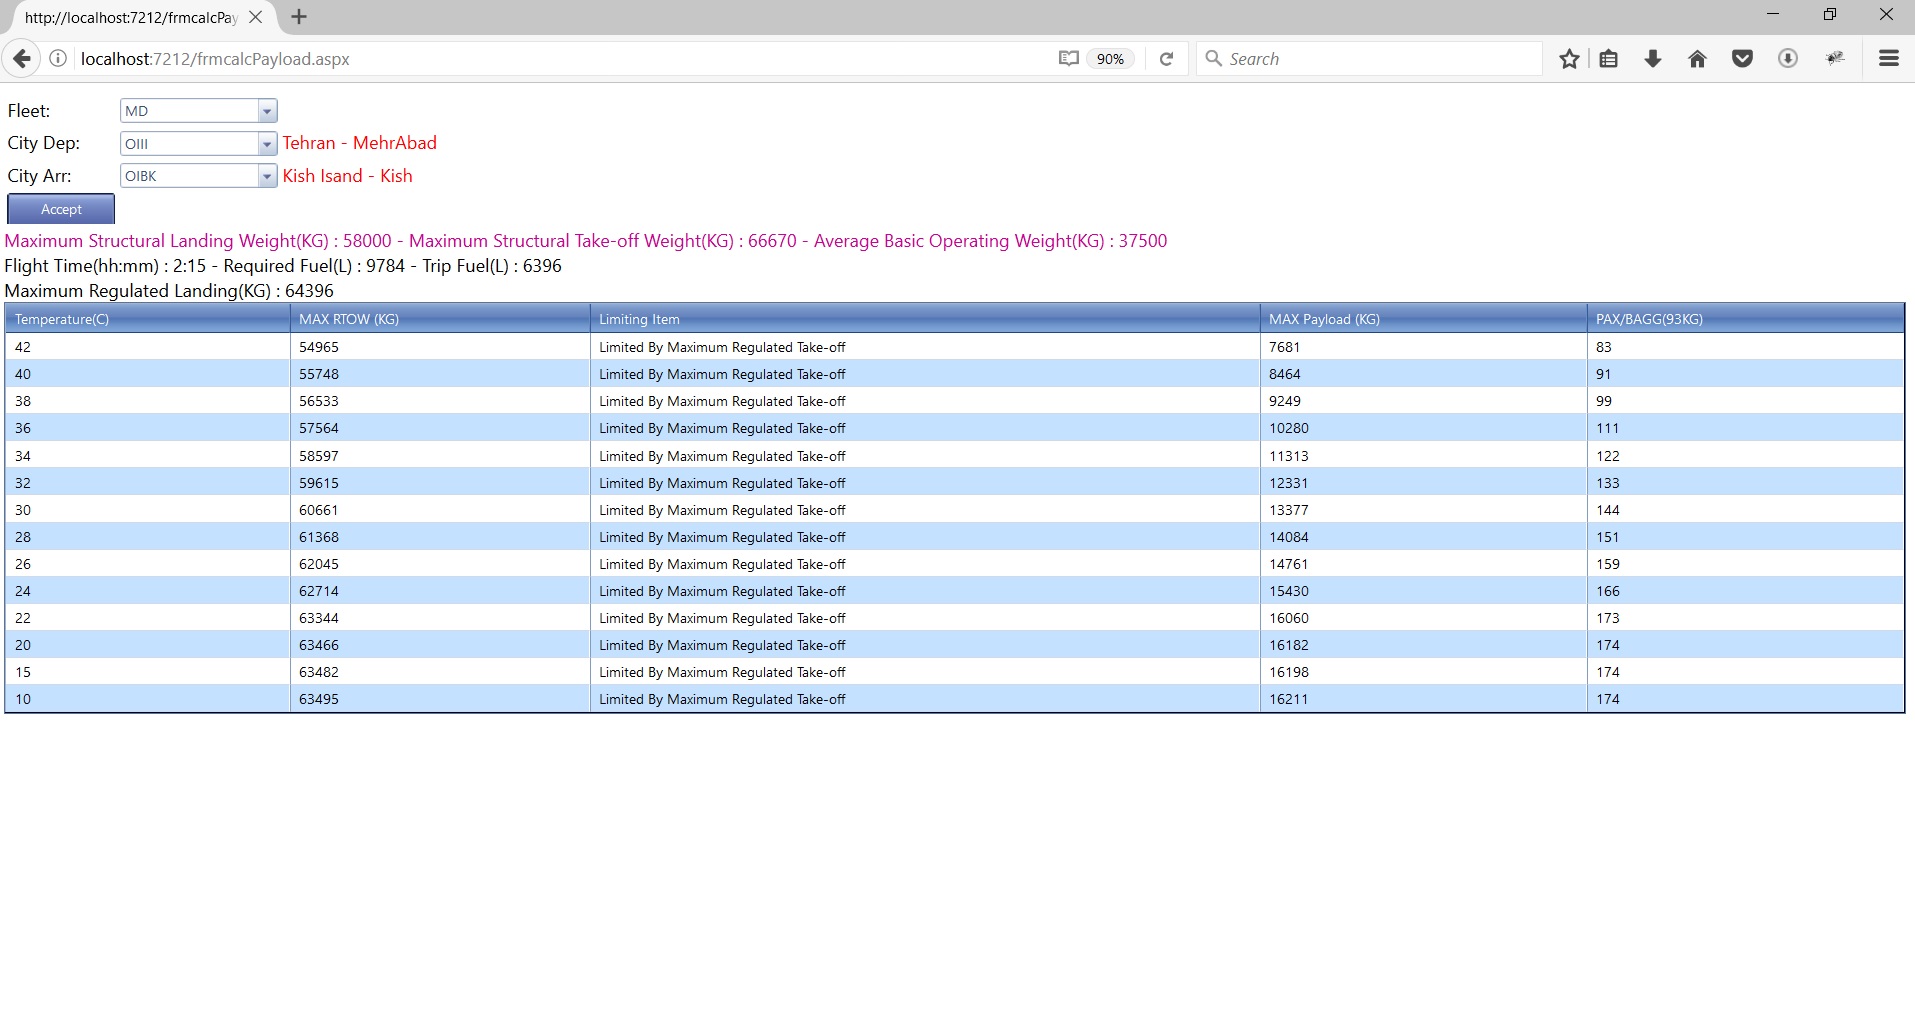Bookmark this page with the star icon
Image resolution: width=1915 pixels, height=1027 pixels.
[x=1569, y=59]
